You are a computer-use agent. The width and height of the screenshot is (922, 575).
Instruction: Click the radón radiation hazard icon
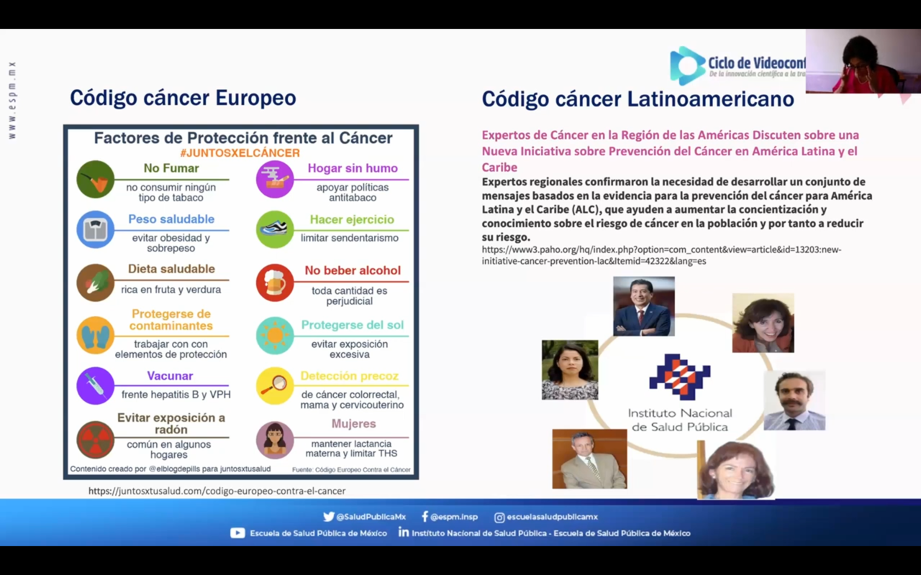click(95, 440)
